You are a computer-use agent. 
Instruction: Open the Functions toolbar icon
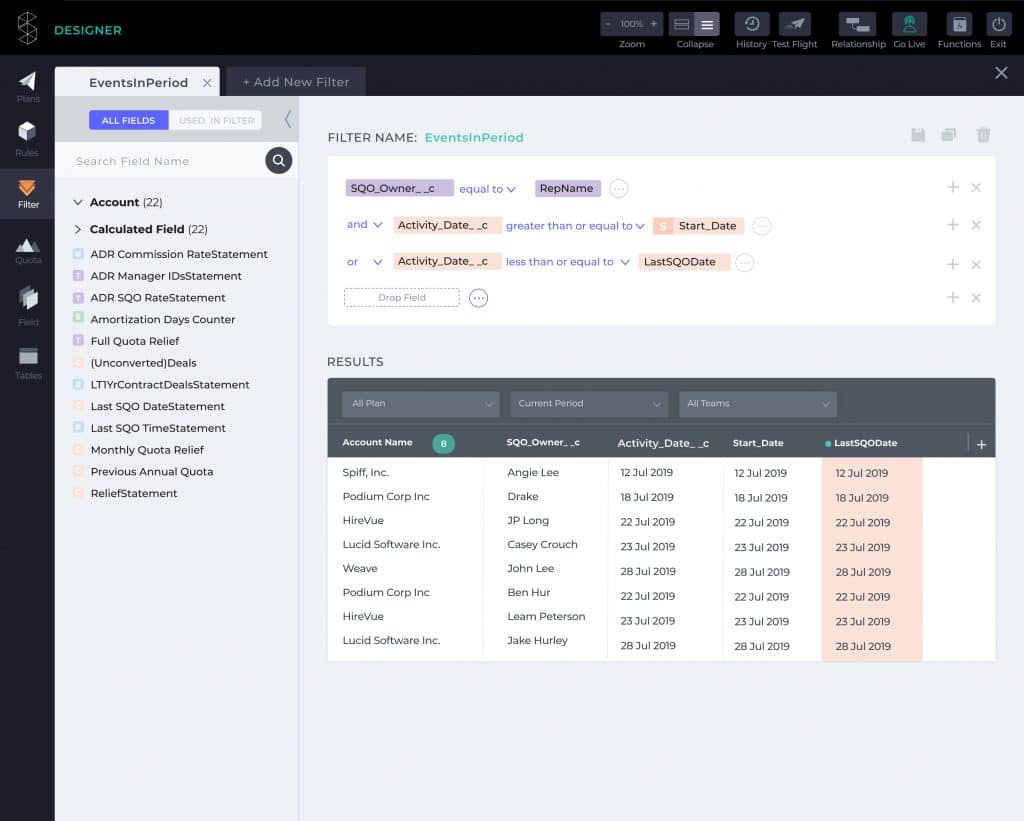pyautogui.click(x=959, y=24)
